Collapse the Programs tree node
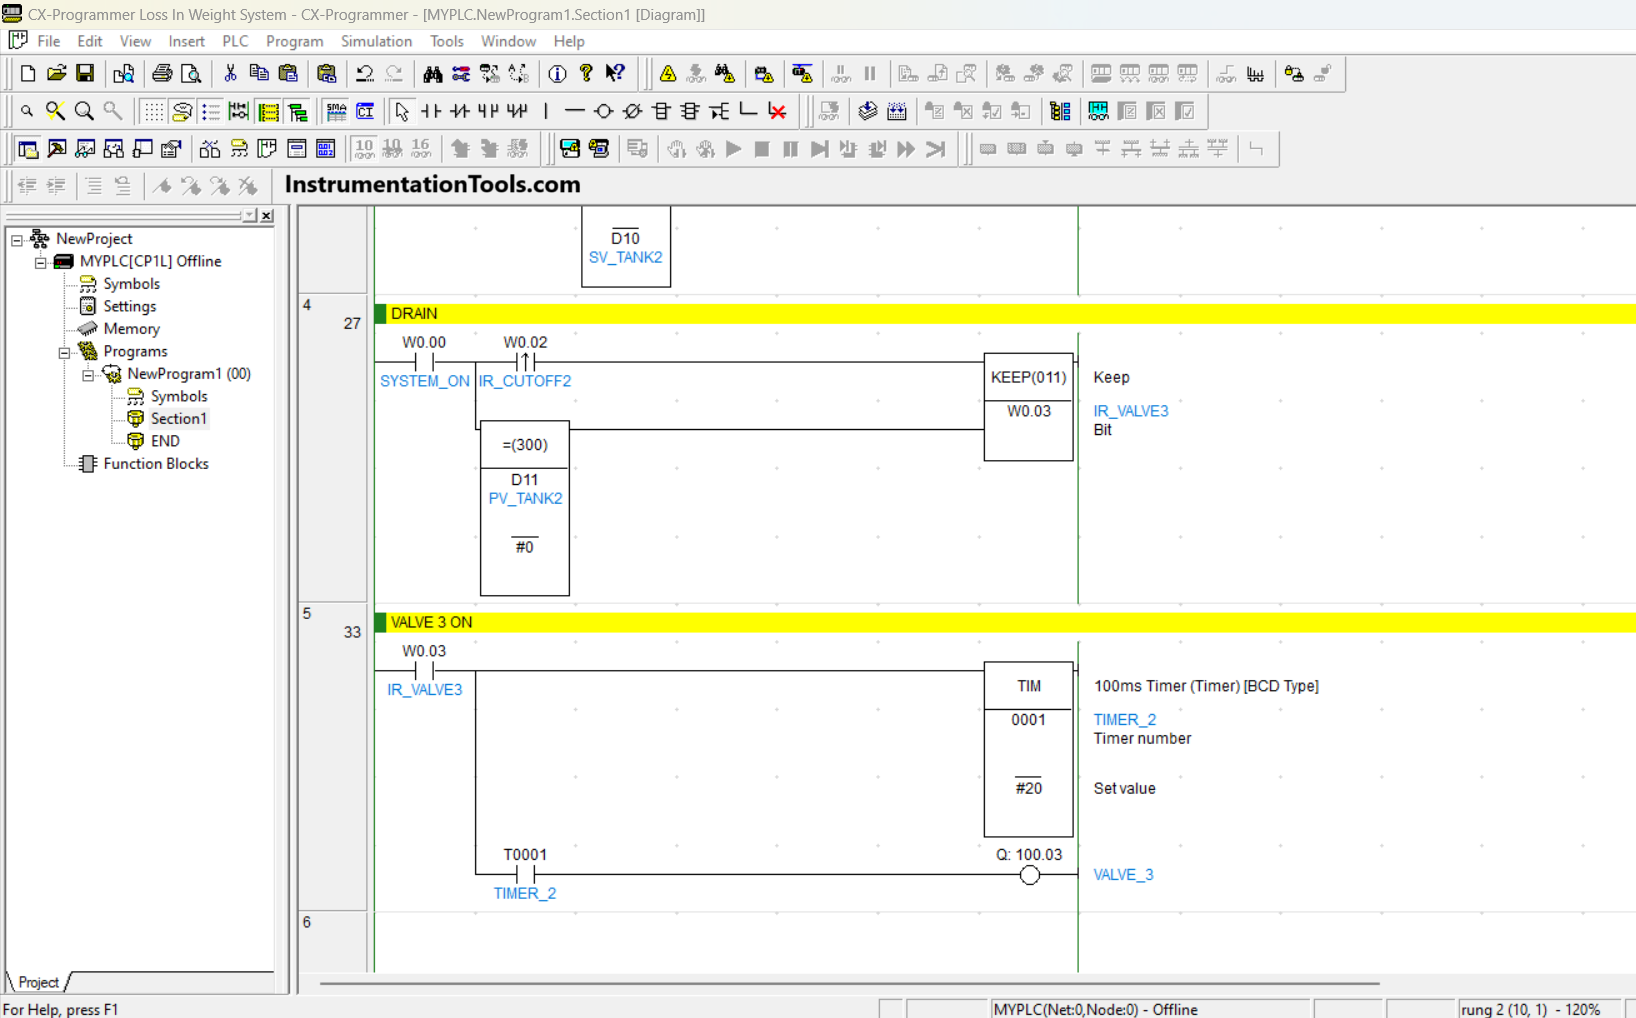The height and width of the screenshot is (1018, 1636). (65, 352)
